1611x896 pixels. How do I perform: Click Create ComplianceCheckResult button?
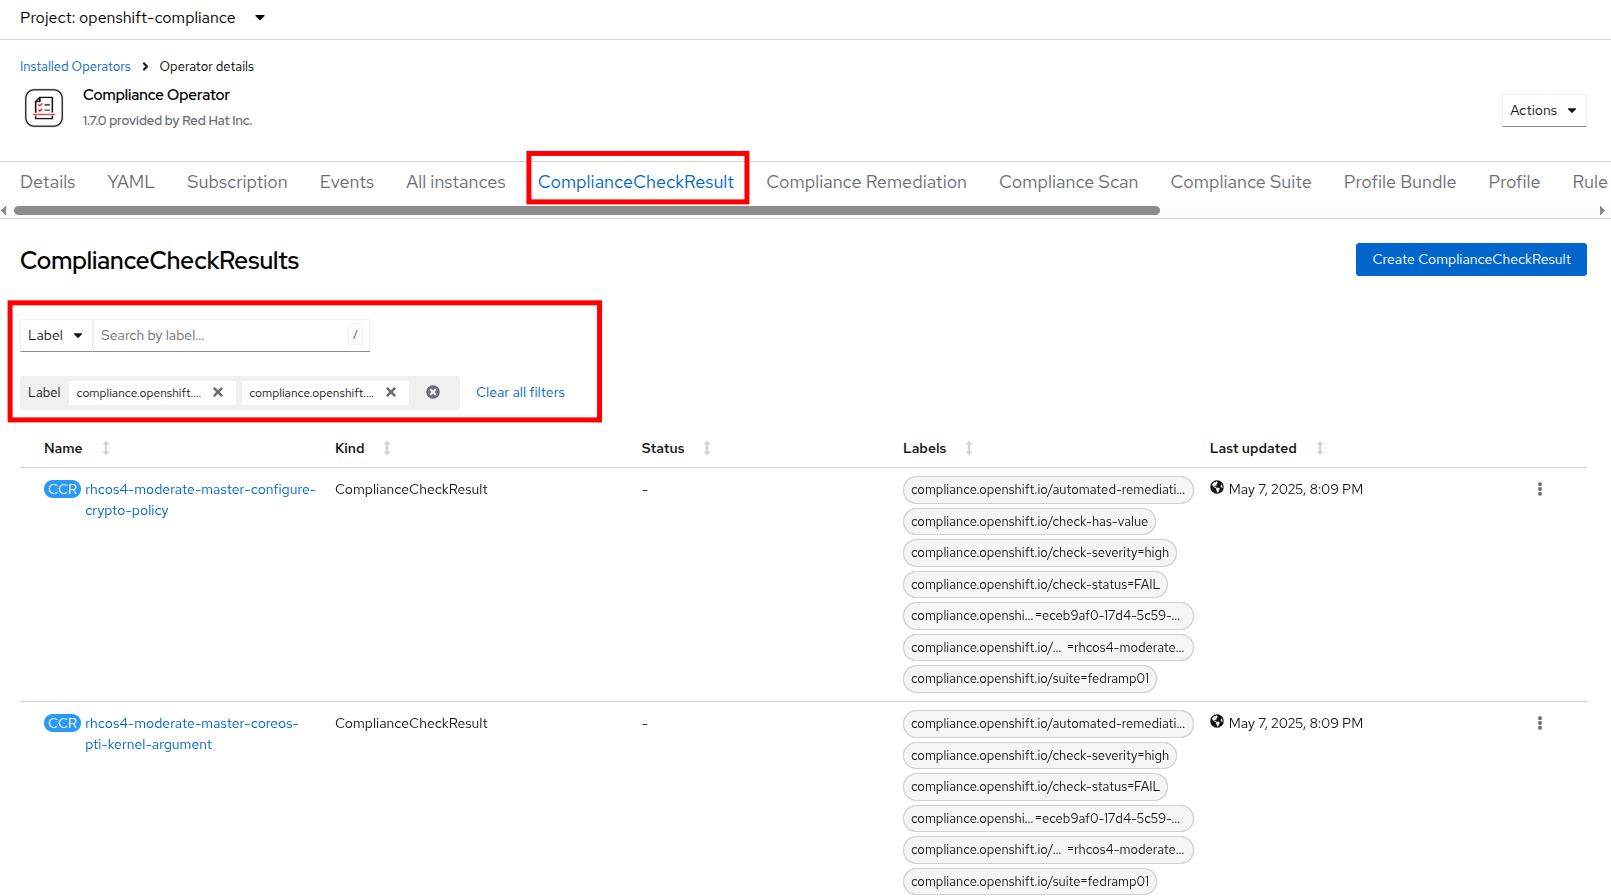point(1470,259)
